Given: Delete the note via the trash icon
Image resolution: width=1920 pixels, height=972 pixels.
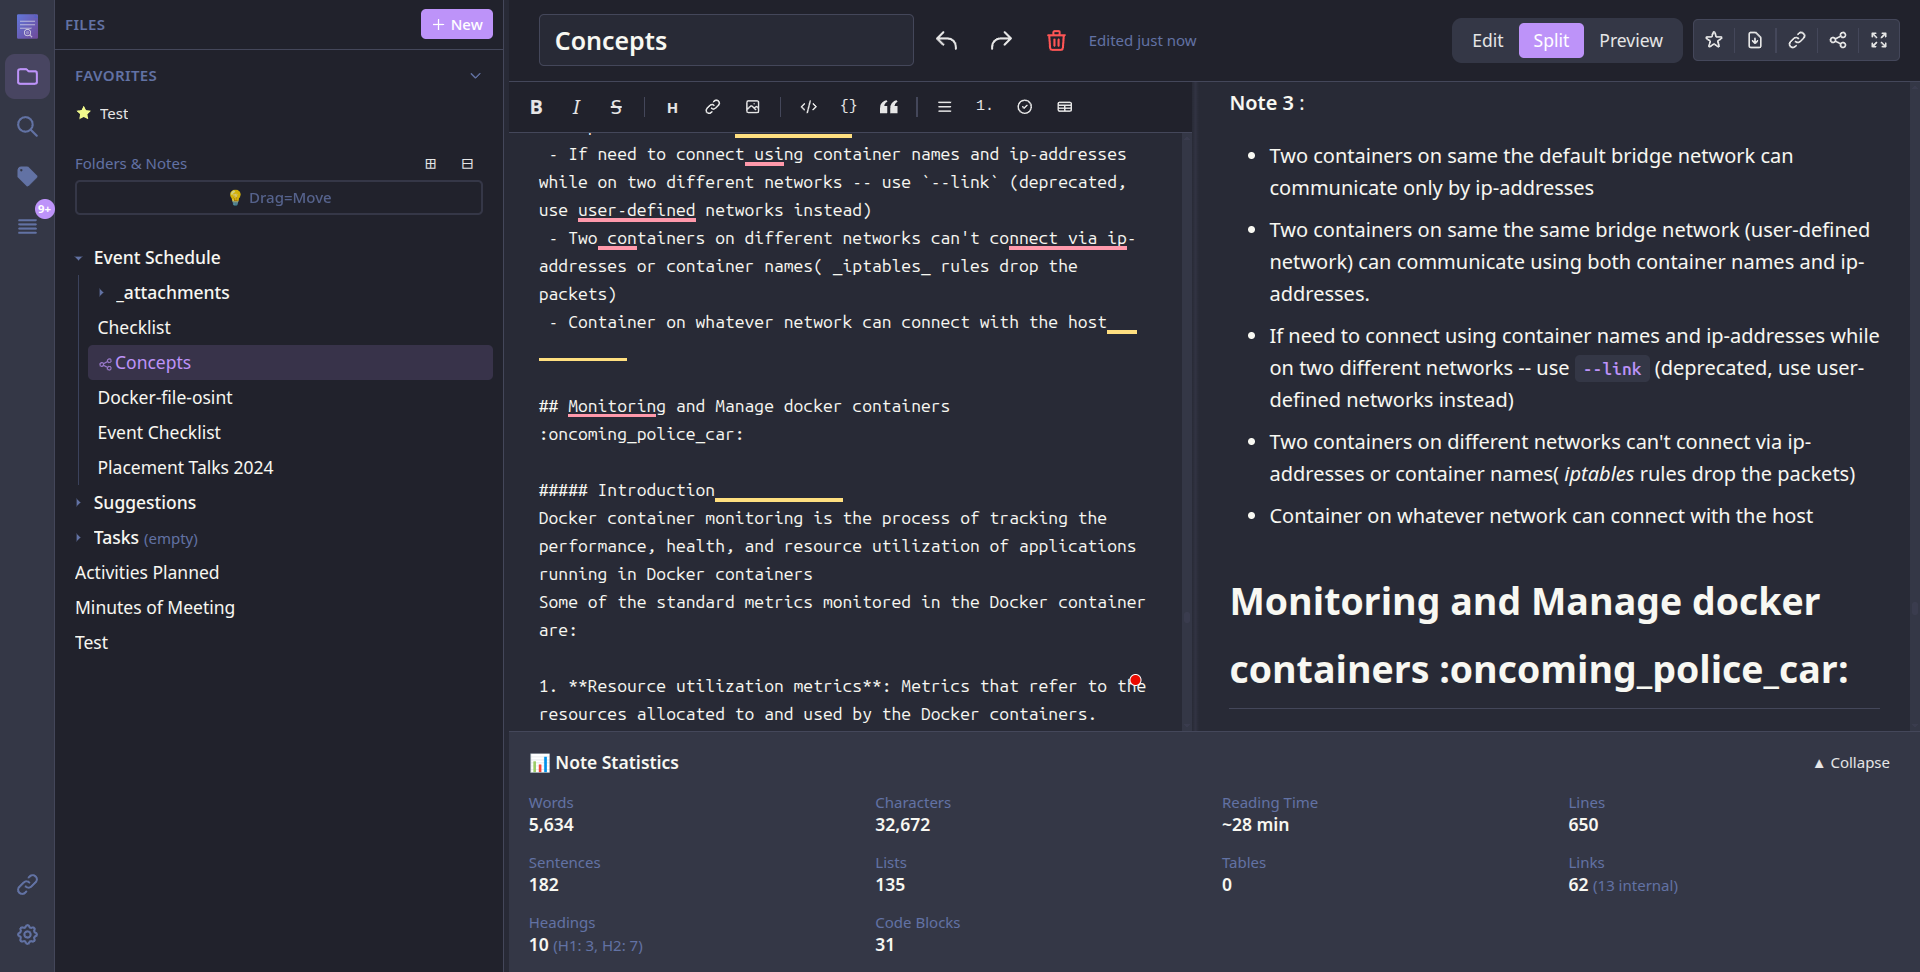Looking at the screenshot, I should [1056, 40].
